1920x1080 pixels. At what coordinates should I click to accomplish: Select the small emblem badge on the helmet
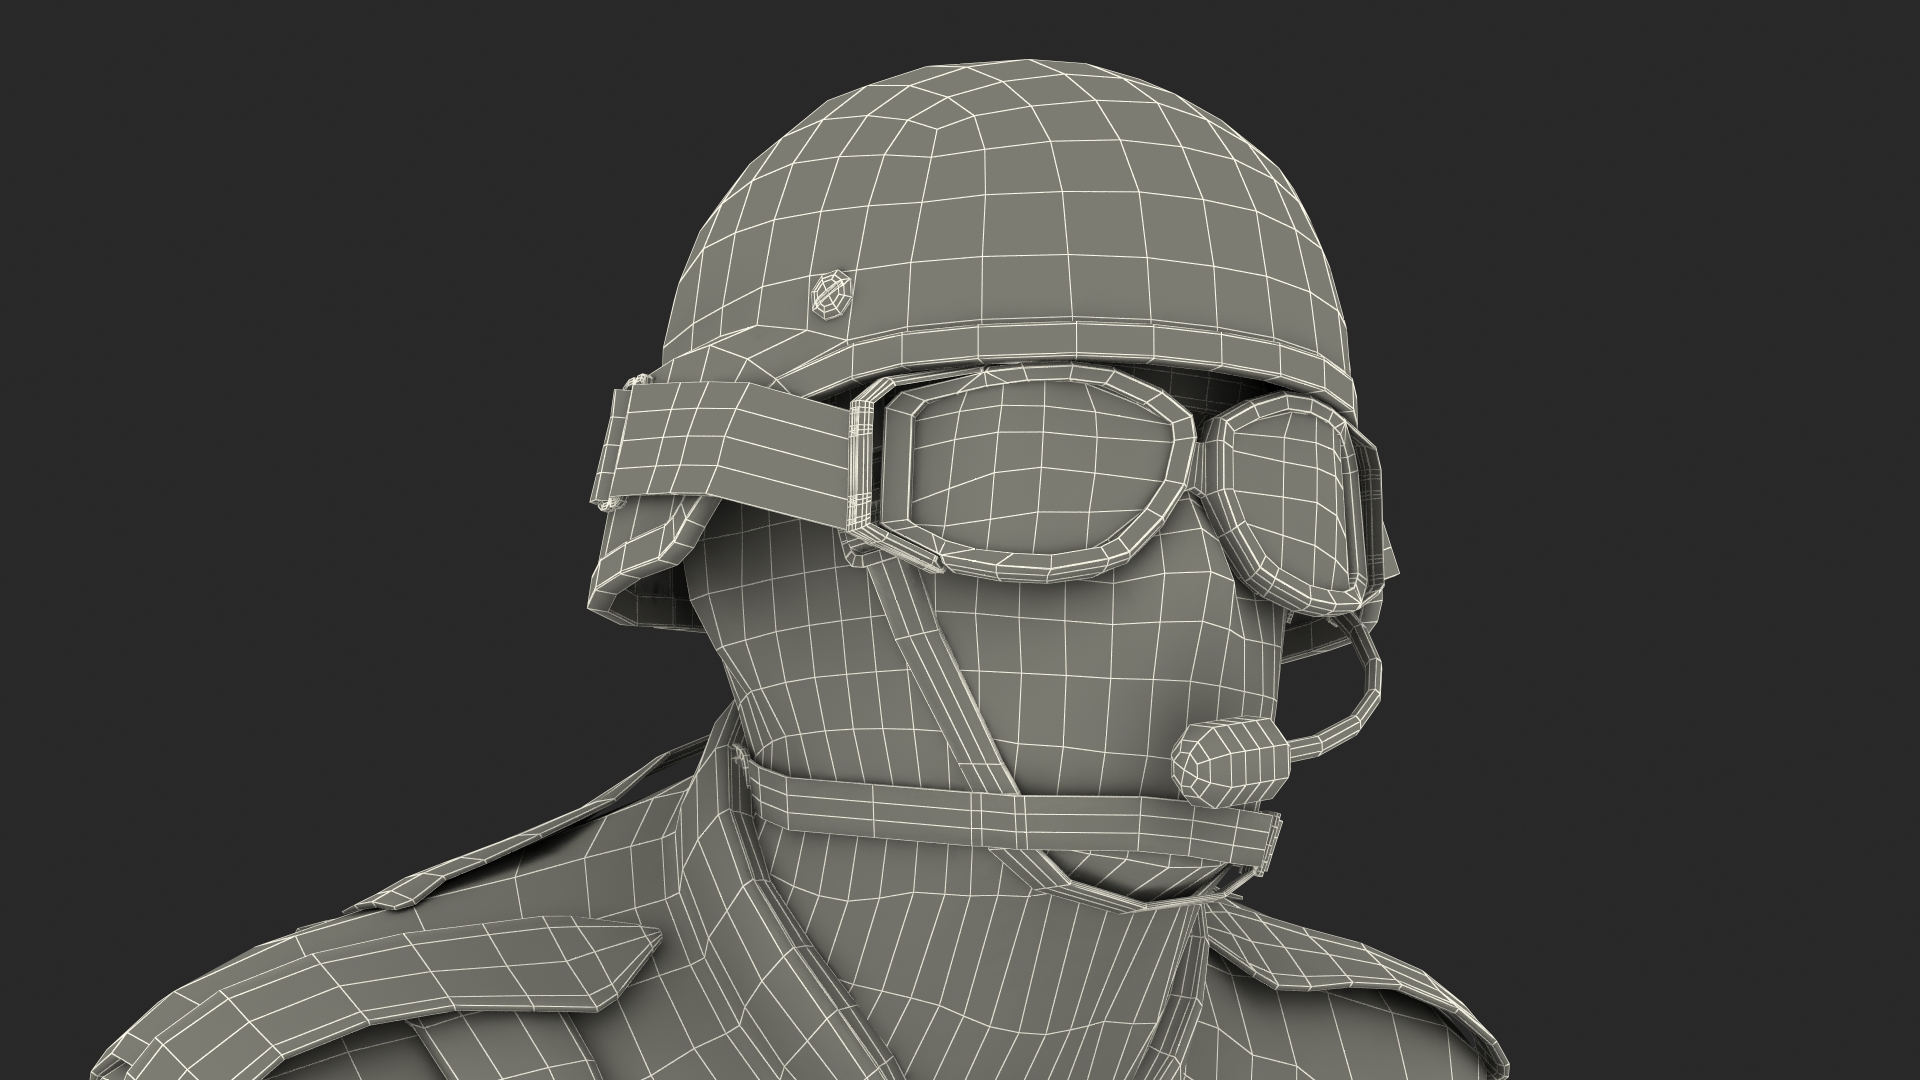click(829, 294)
